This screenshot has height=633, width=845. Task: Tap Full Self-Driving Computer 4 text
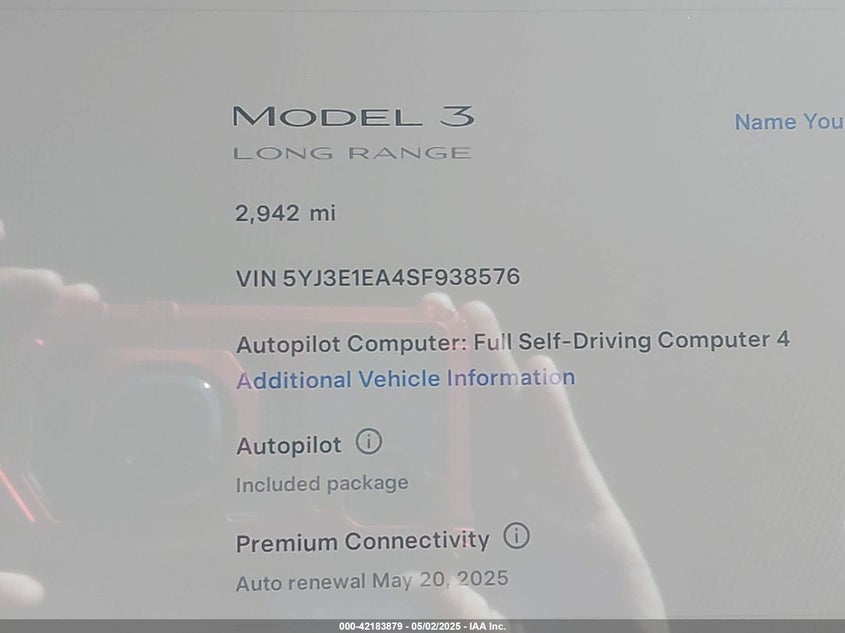631,340
